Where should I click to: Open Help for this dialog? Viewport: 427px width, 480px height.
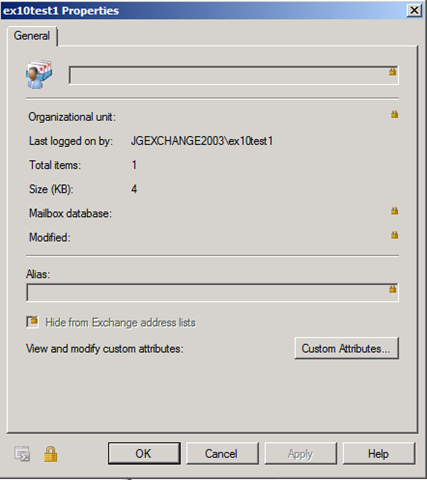379,453
